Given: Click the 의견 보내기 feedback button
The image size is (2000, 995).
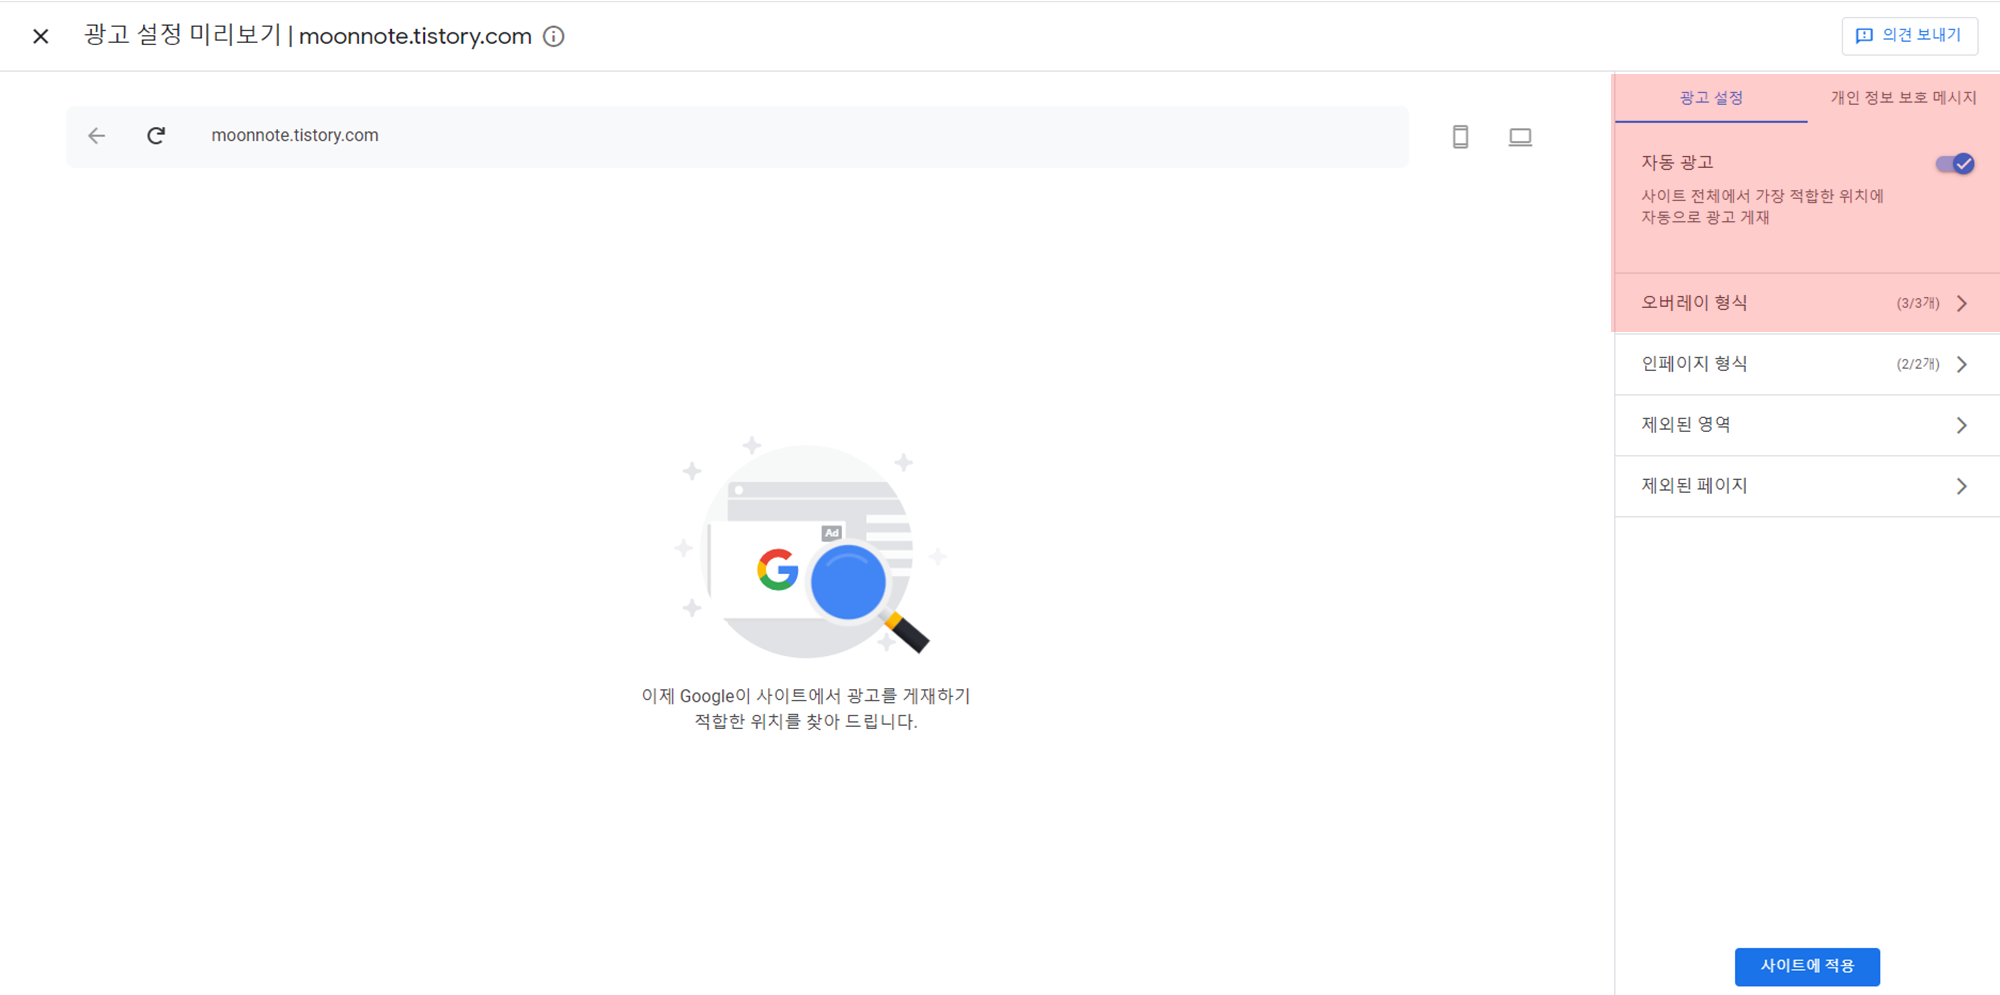Looking at the screenshot, I should [1909, 36].
